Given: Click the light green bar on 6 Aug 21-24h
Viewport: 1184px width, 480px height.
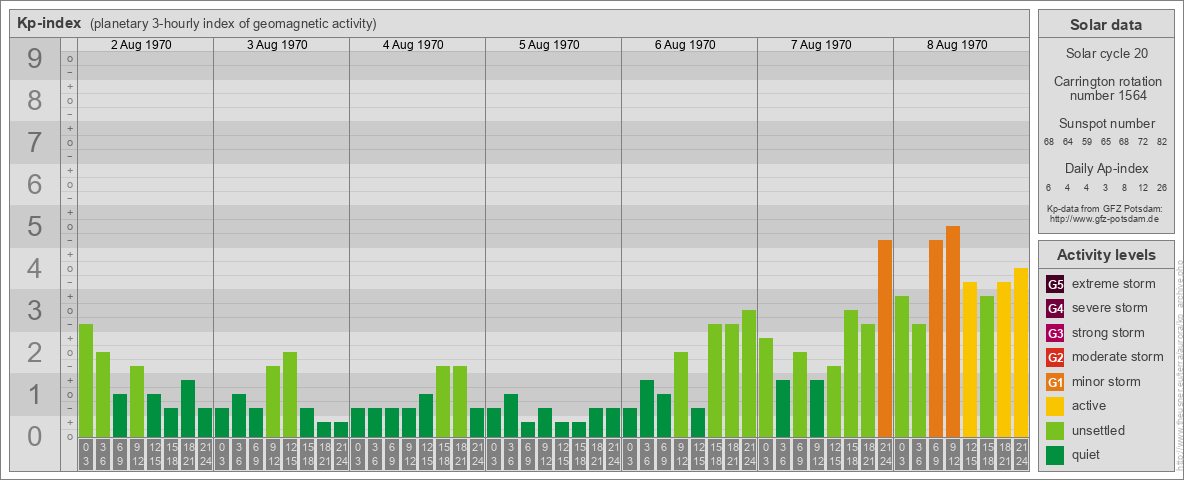Looking at the screenshot, I should (749, 374).
